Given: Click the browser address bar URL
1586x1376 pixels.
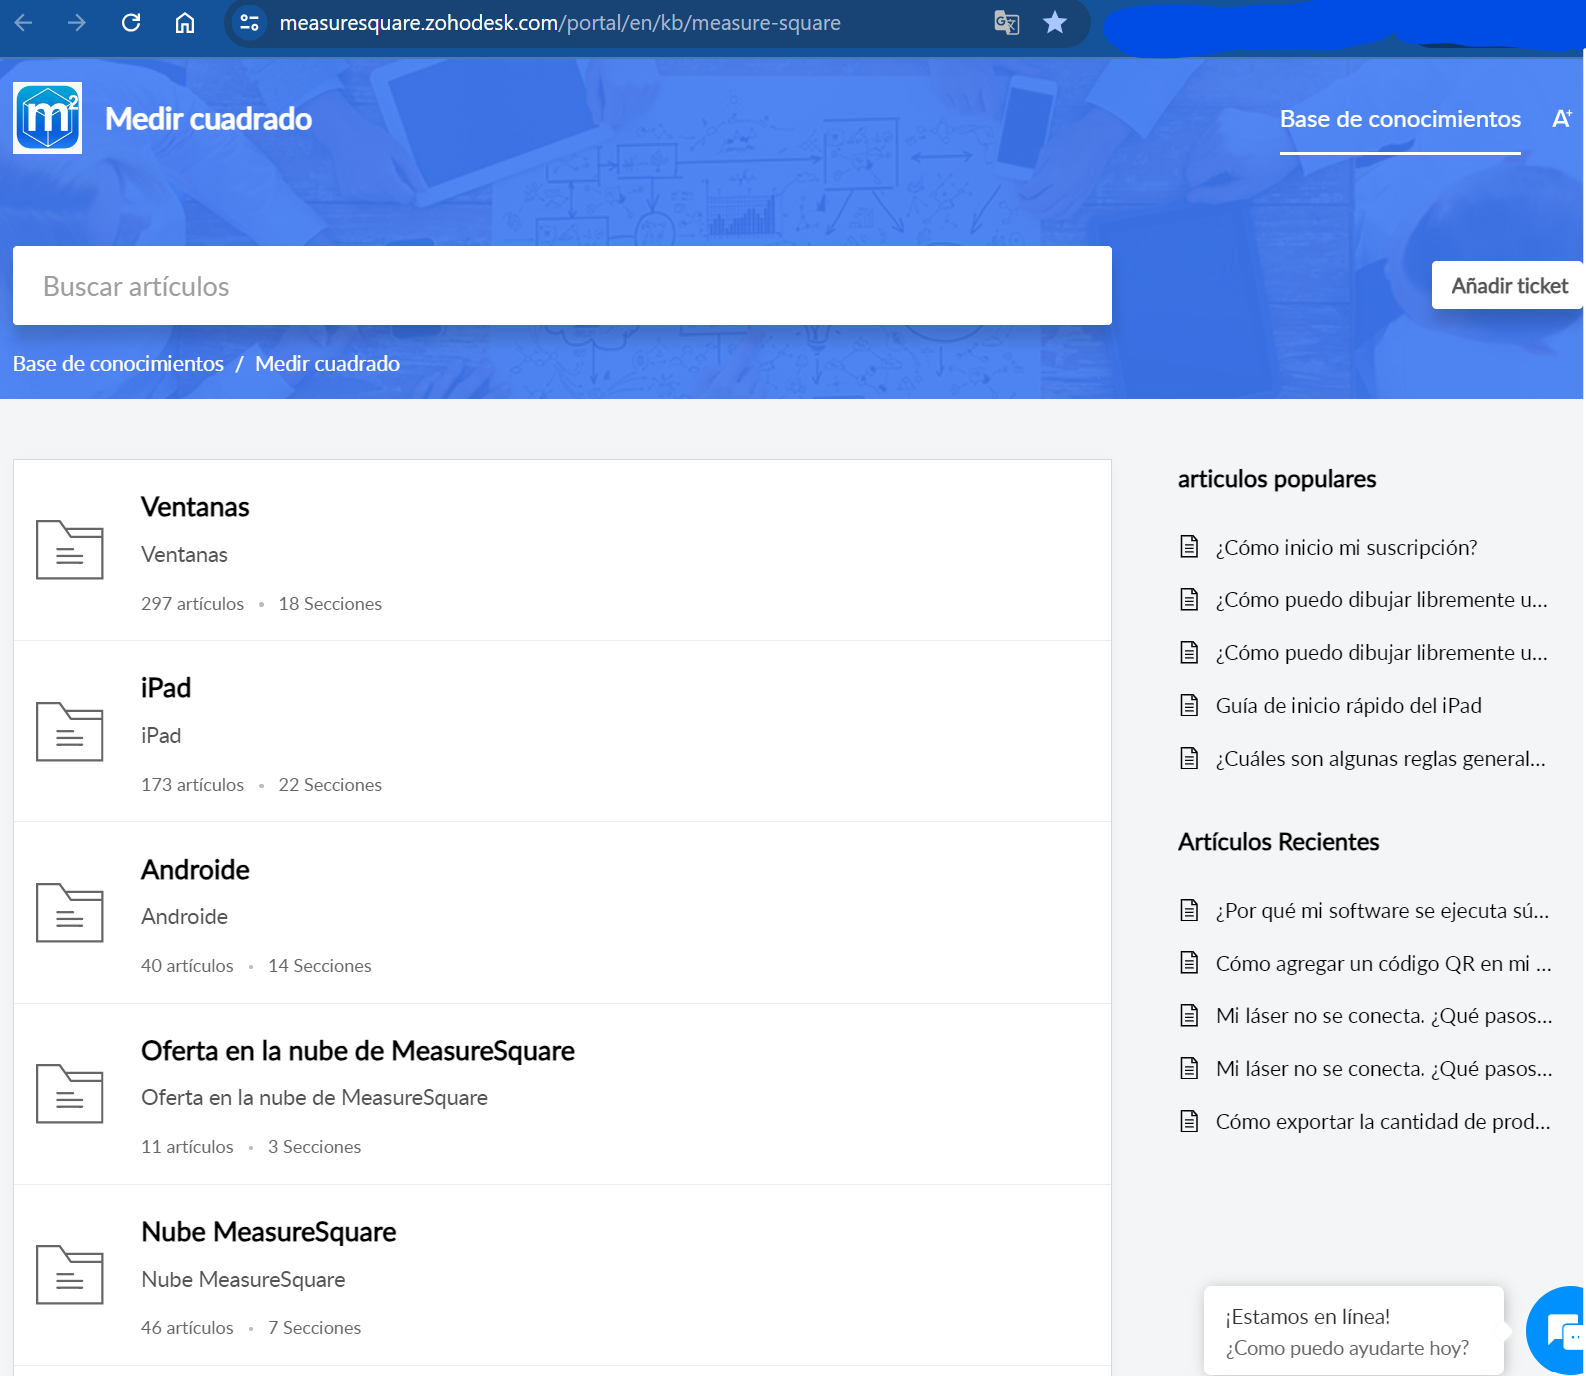Looking at the screenshot, I should pyautogui.click(x=560, y=23).
